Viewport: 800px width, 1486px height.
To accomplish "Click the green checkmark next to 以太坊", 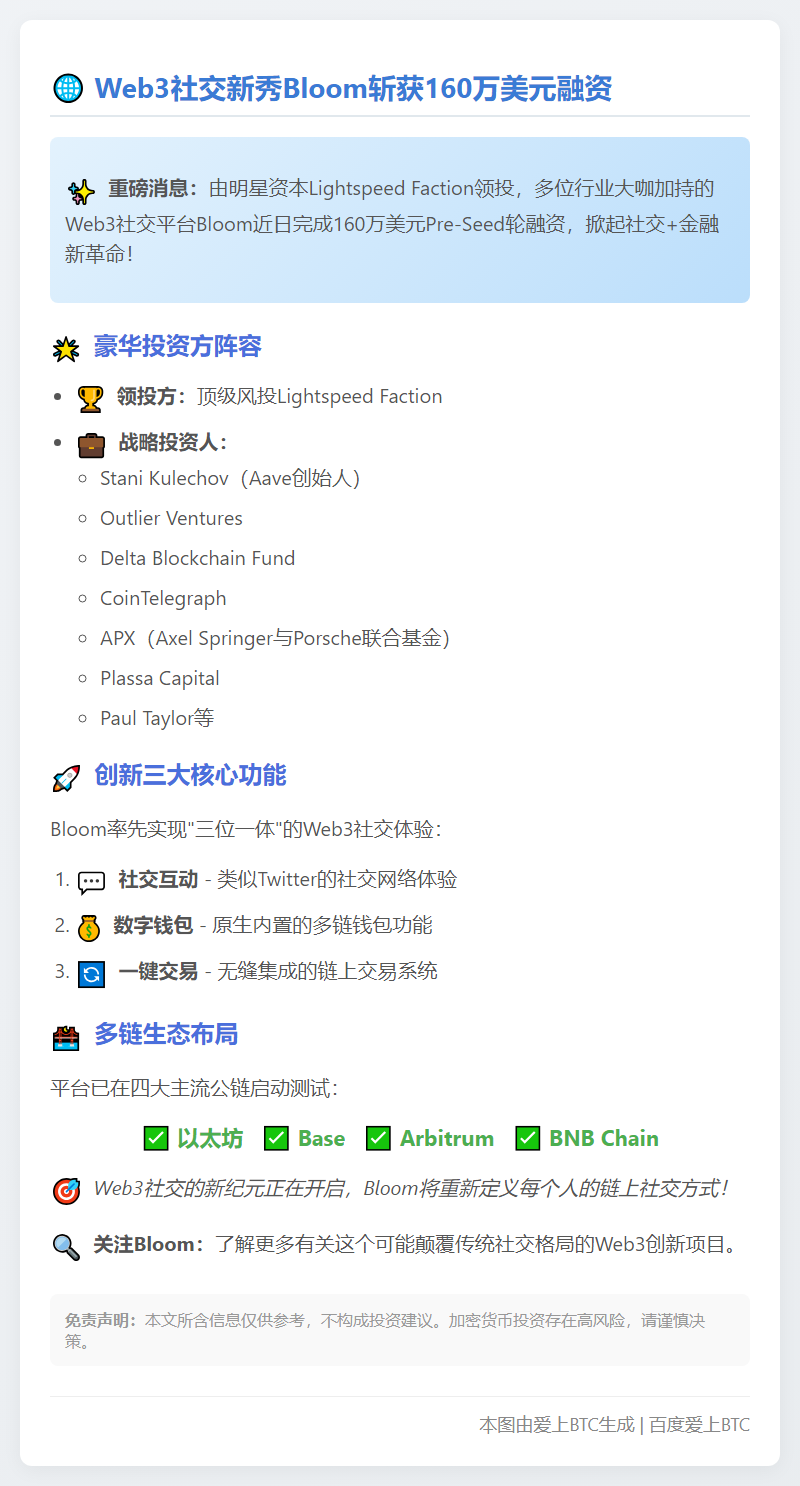I will [156, 1138].
